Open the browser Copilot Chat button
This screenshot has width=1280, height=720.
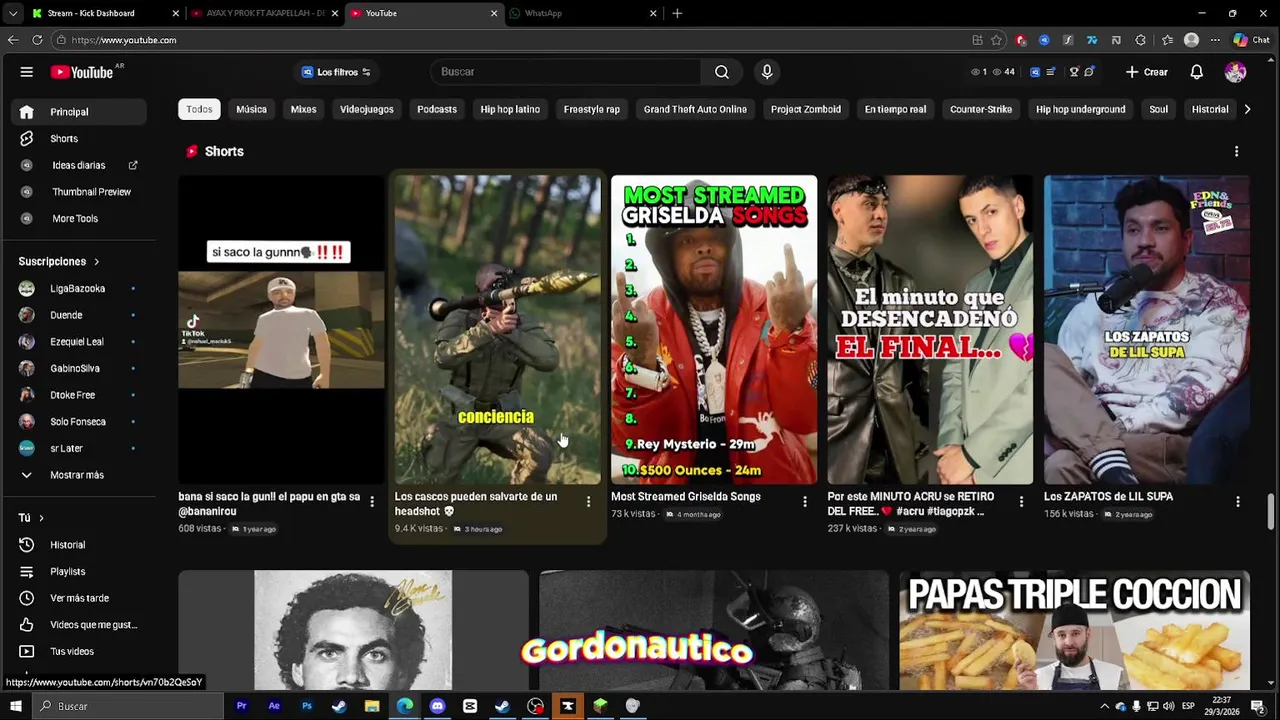[x=1251, y=40]
